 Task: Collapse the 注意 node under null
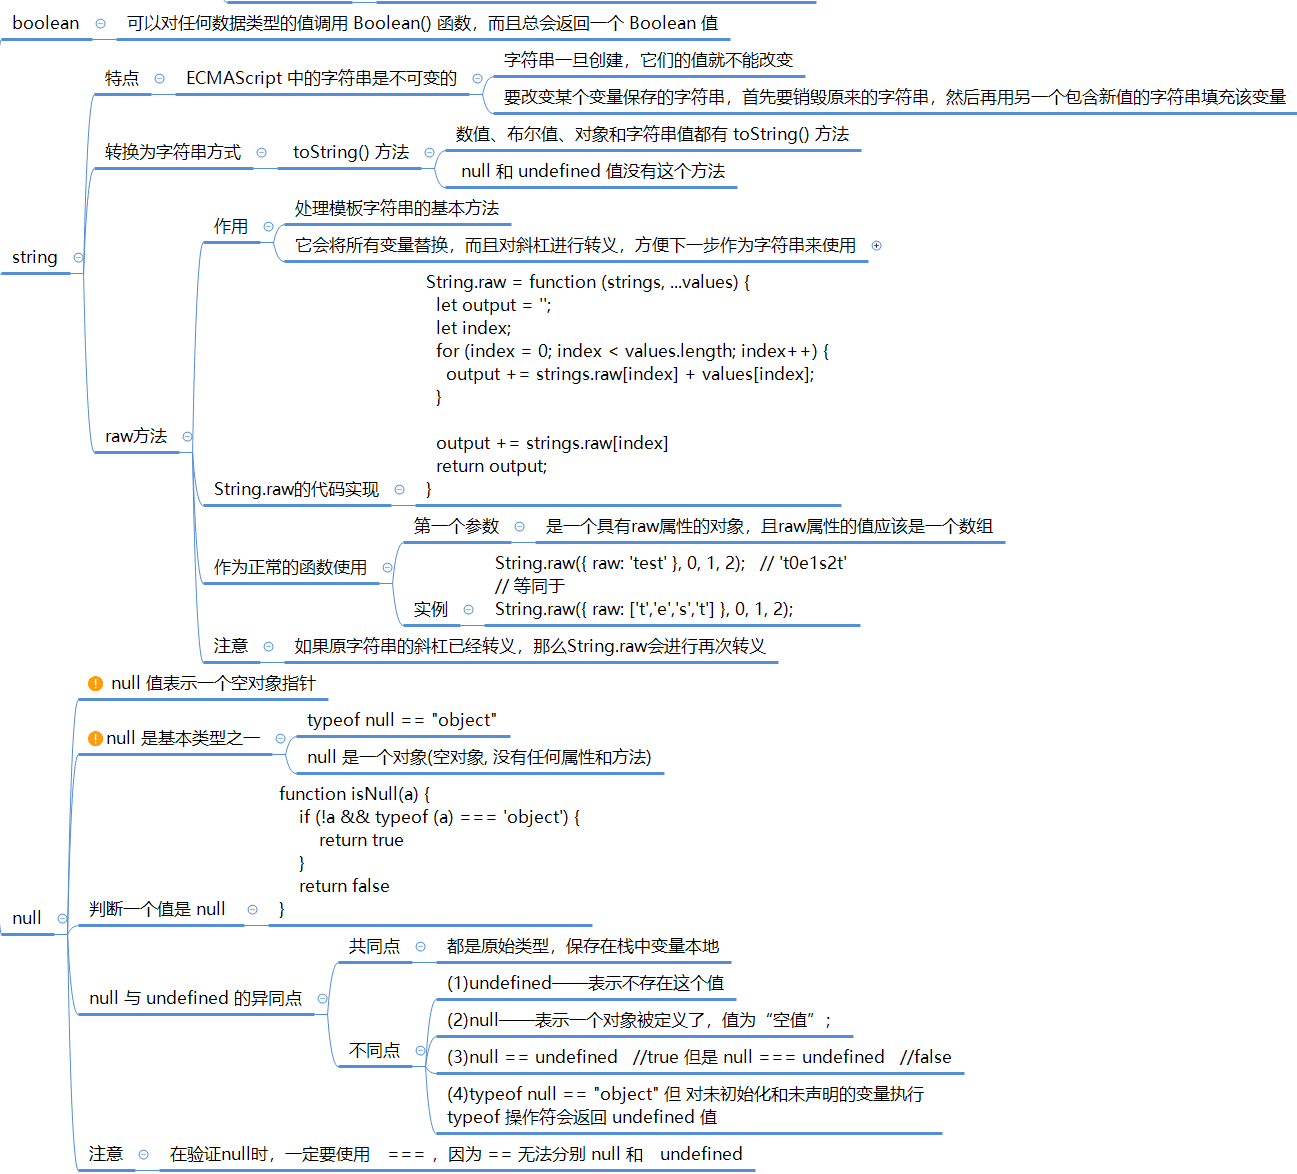tap(143, 1155)
